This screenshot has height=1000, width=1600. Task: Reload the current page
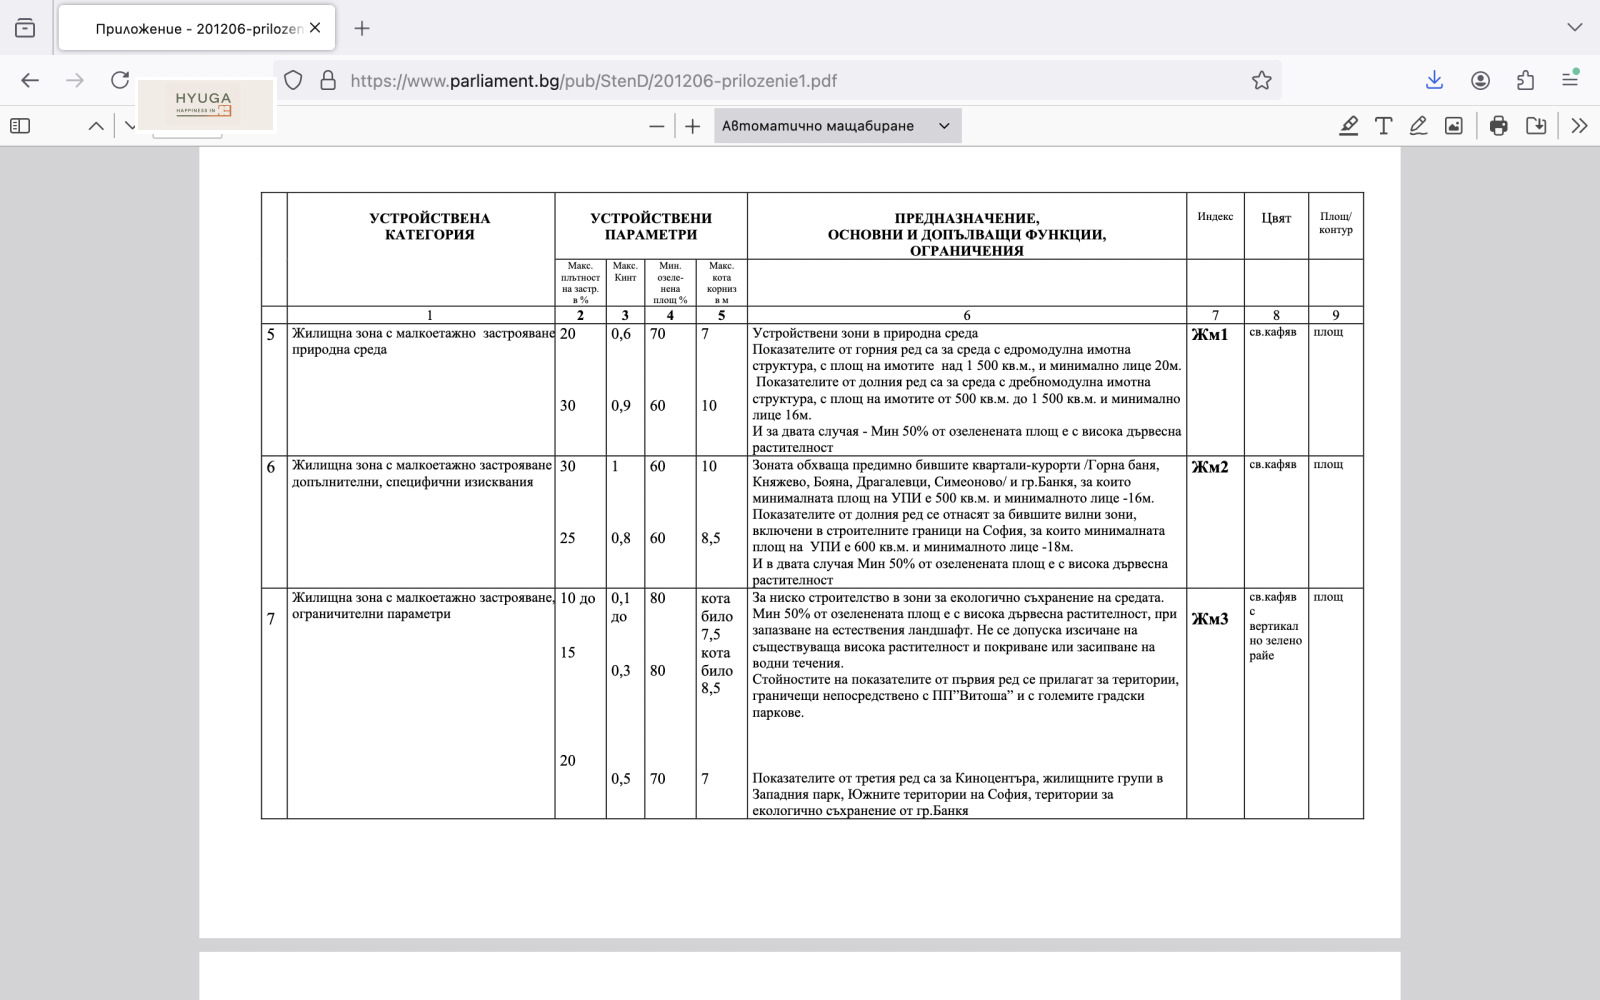point(120,81)
